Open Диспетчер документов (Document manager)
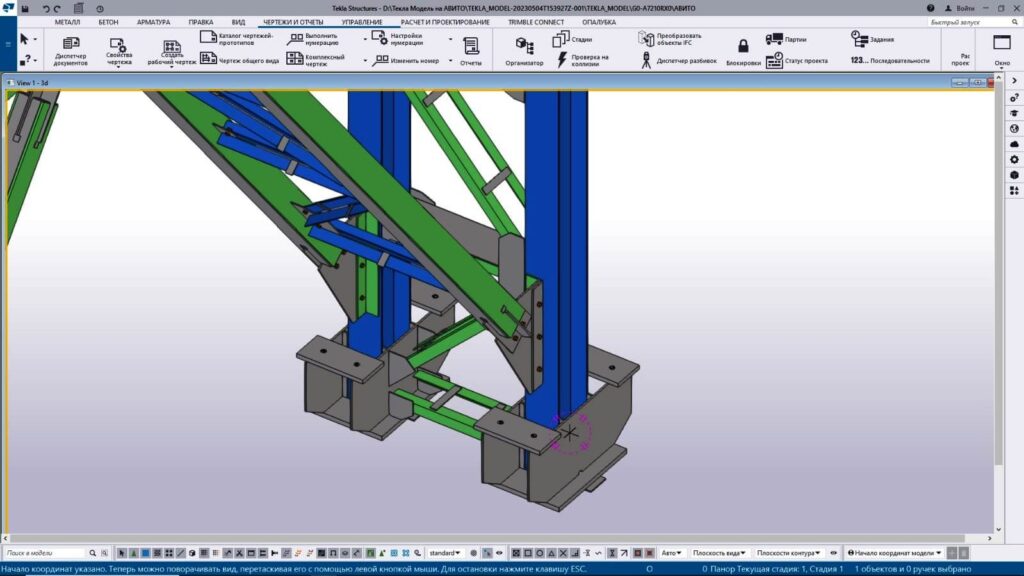Viewport: 1024px width, 576px height. tap(71, 51)
